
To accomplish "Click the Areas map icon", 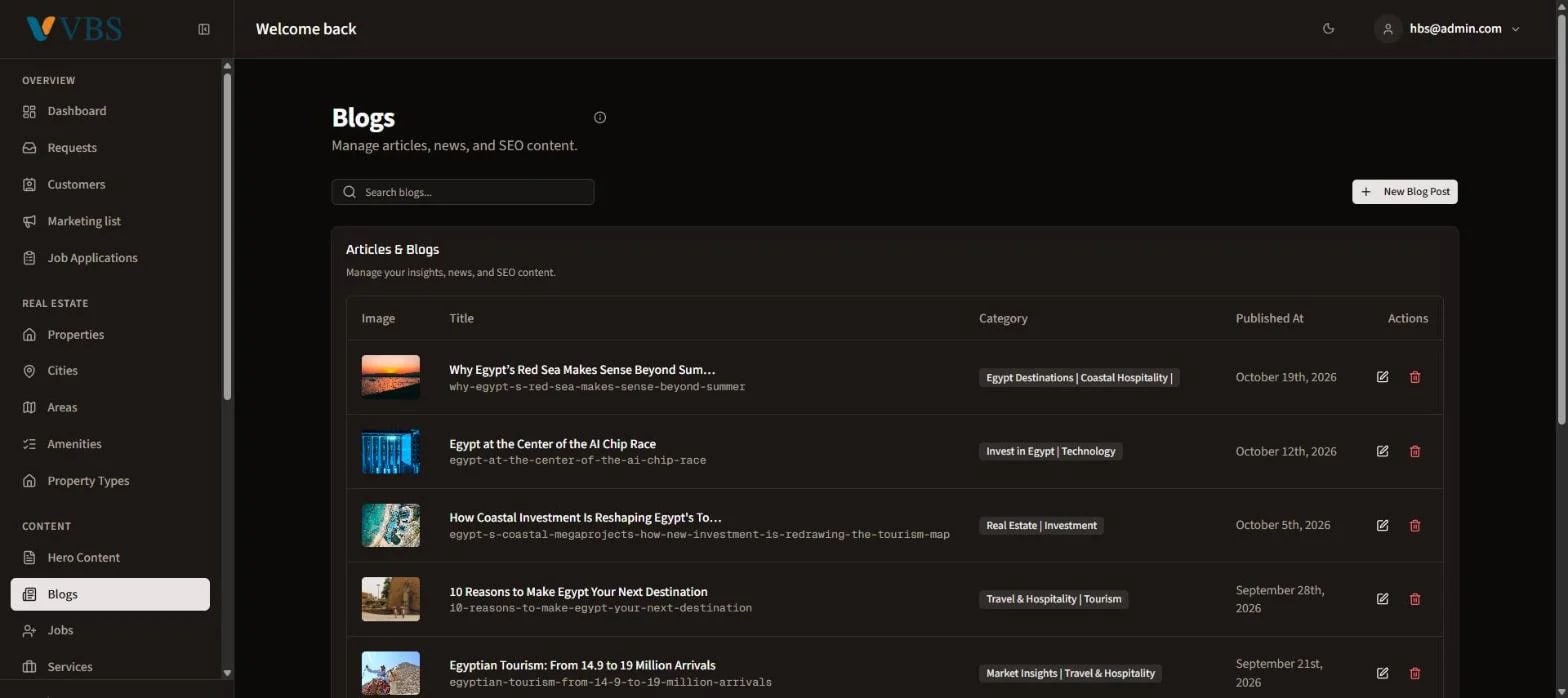I will (x=29, y=407).
